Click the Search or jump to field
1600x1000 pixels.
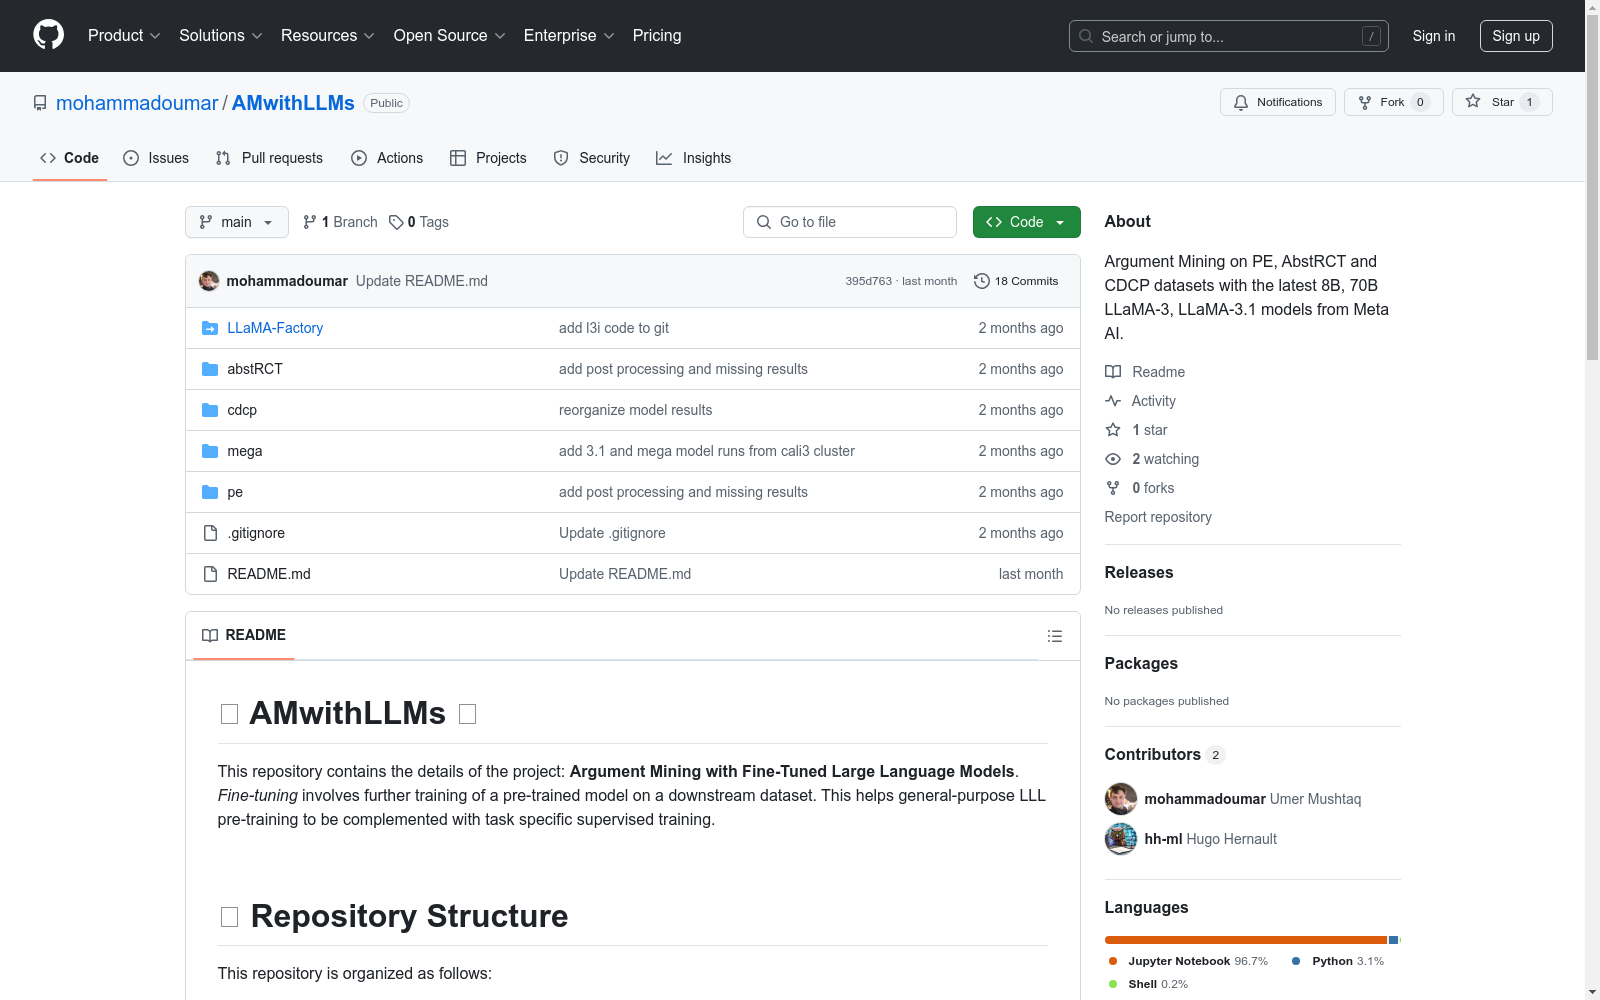[1230, 36]
